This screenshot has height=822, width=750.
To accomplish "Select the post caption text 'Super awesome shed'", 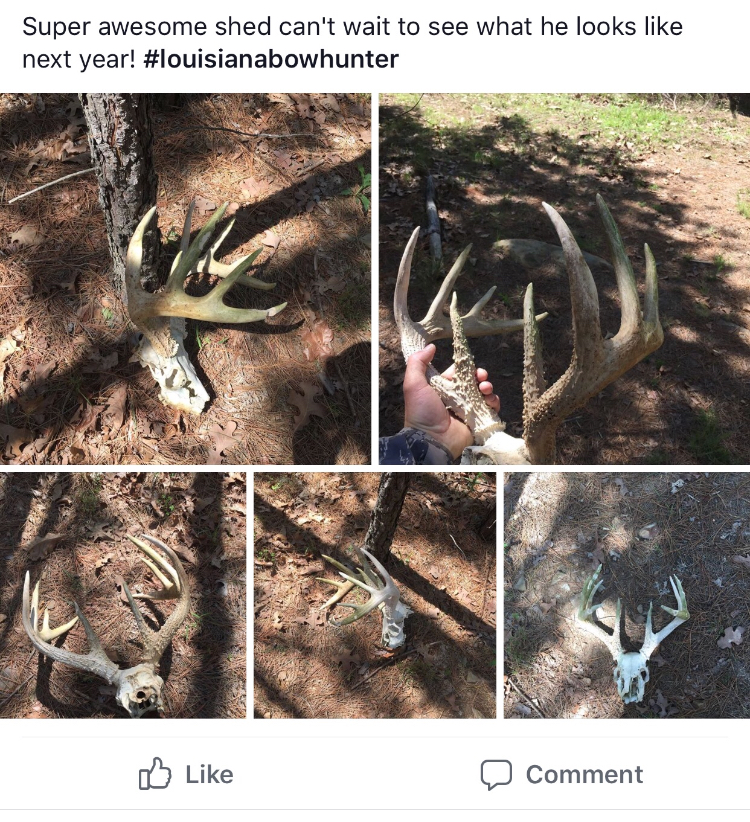I will [154, 27].
